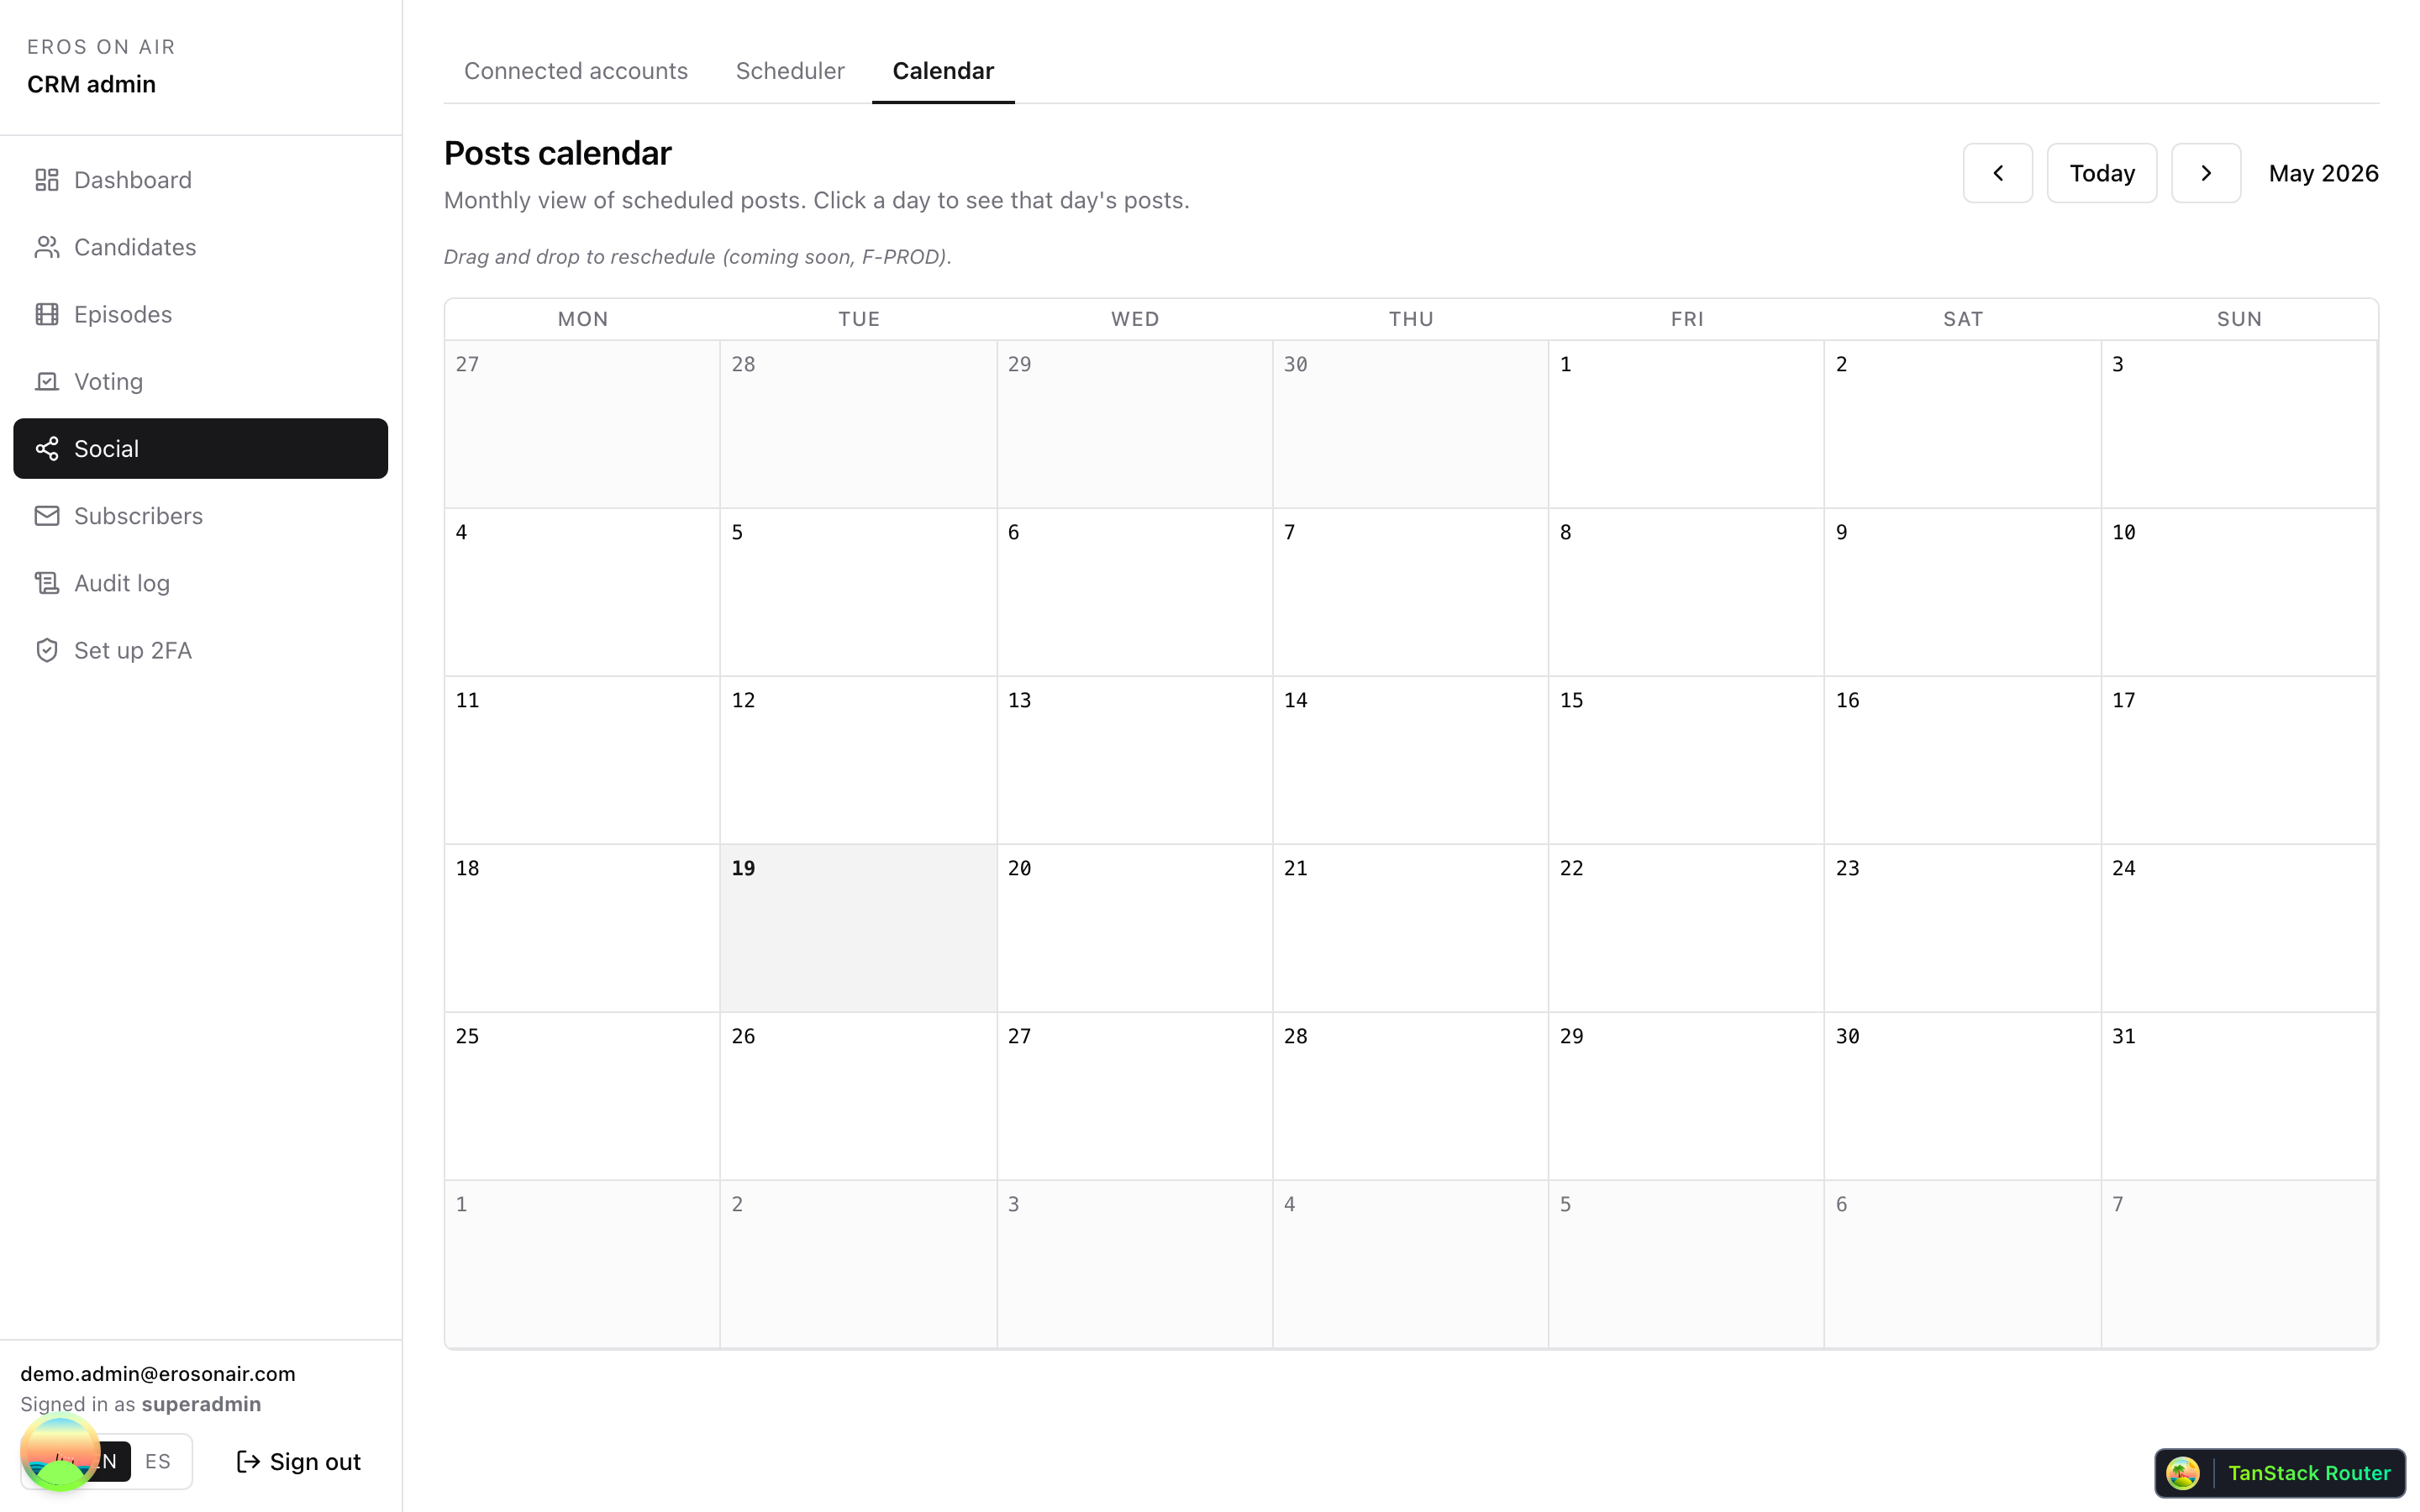The height and width of the screenshot is (1512, 2420).
Task: Switch to Connected accounts tab
Action: [576, 71]
